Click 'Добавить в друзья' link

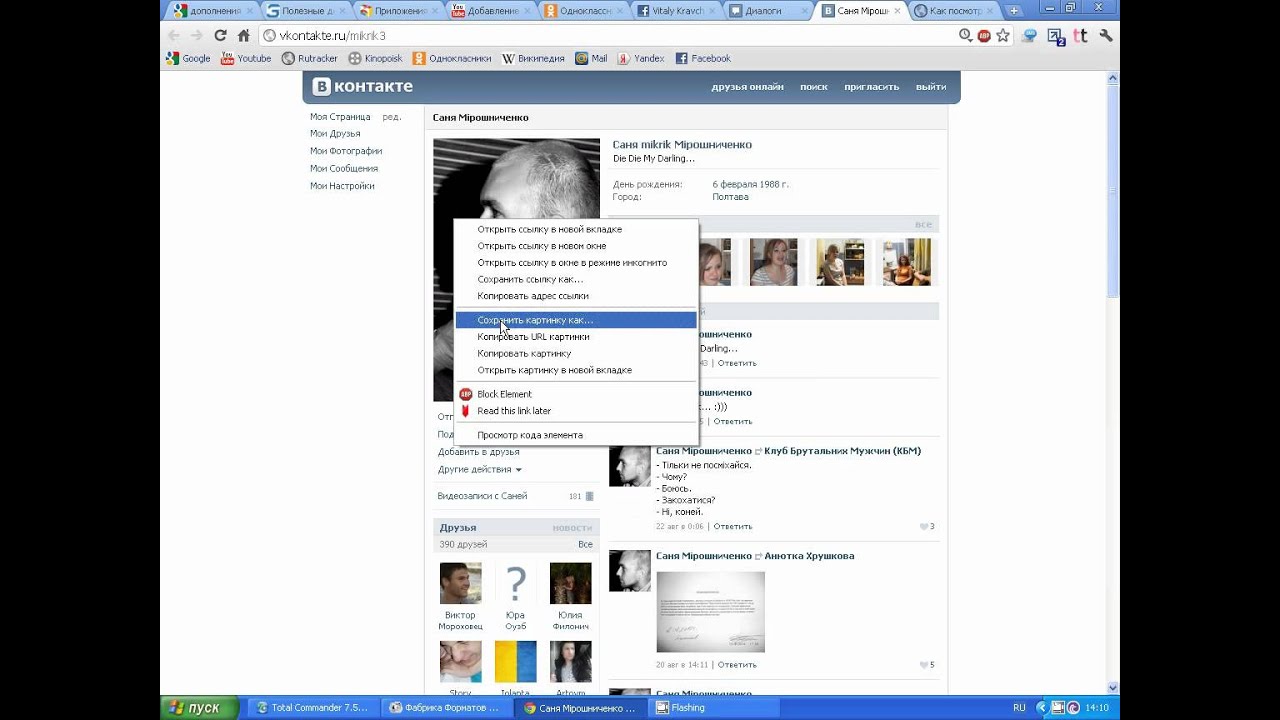[478, 452]
